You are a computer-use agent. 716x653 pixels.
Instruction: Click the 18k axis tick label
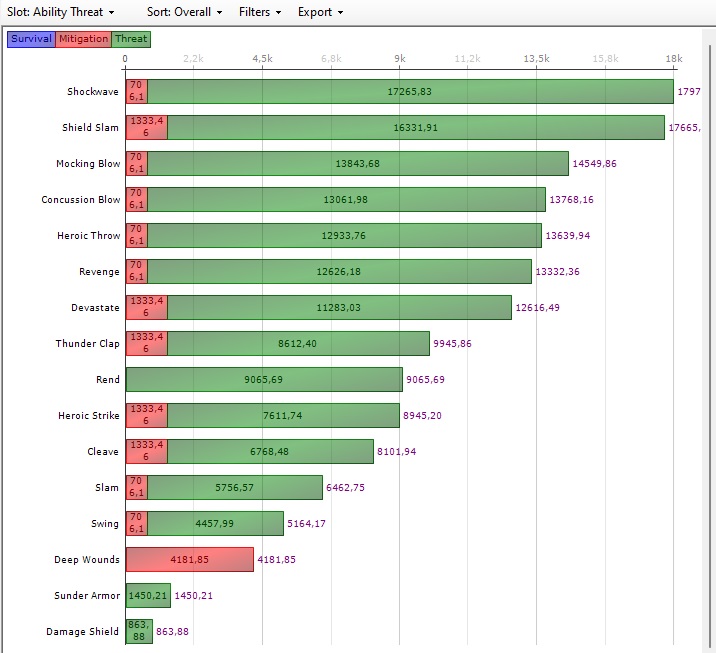click(x=674, y=58)
